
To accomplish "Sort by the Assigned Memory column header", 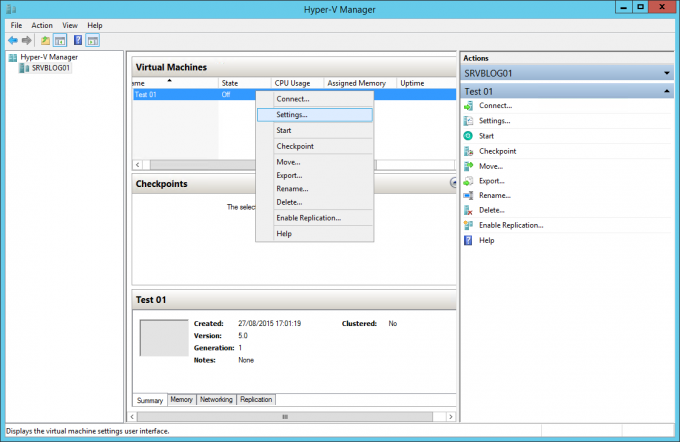I will tap(355, 83).
